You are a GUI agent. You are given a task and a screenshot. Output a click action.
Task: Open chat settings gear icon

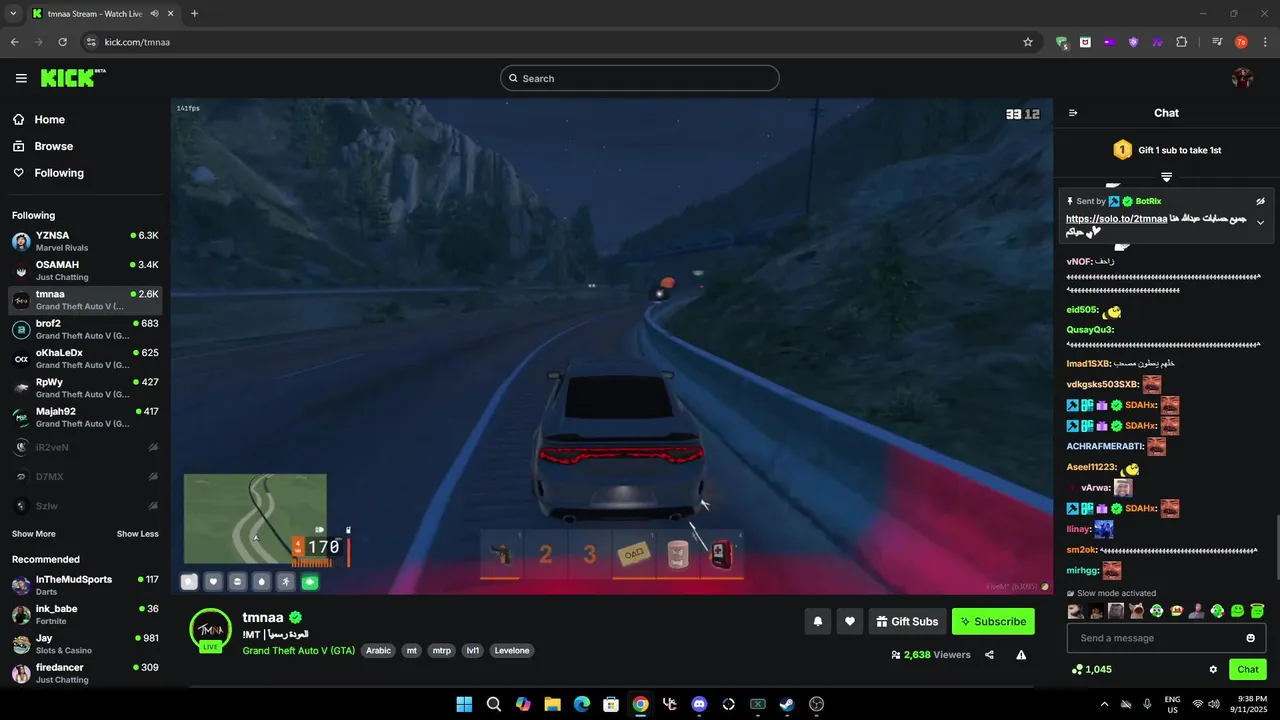tap(1213, 669)
